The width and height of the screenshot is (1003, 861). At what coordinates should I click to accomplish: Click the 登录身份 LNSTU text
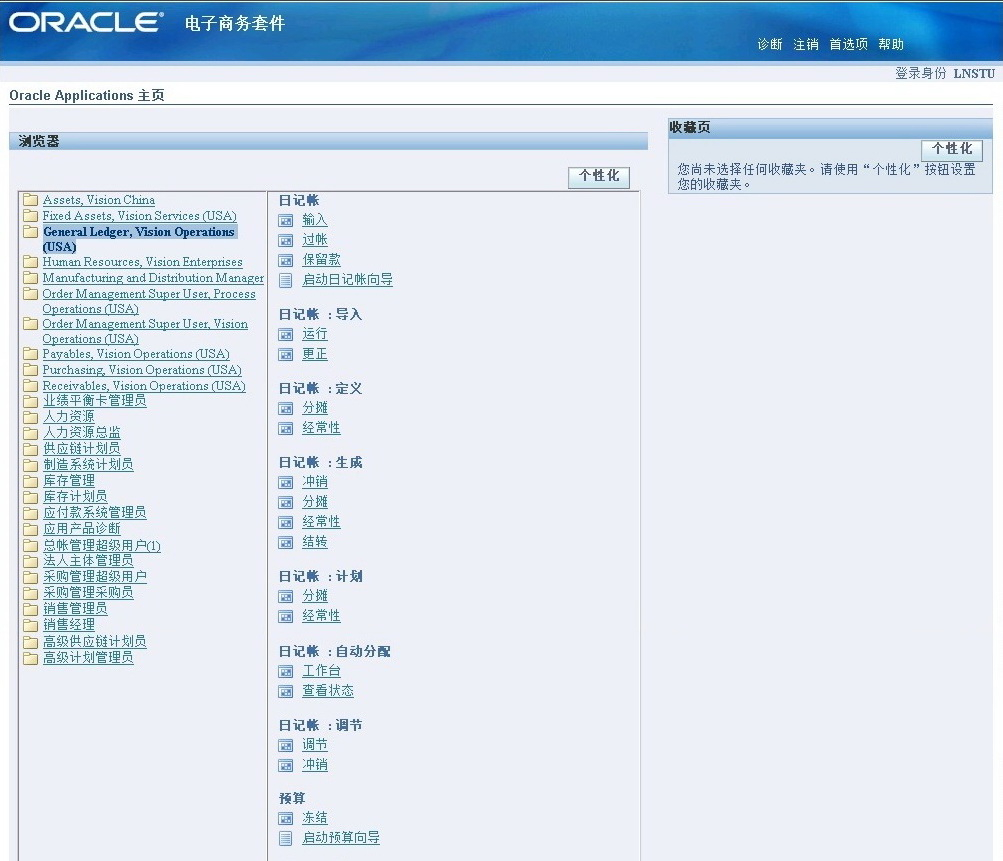945,74
